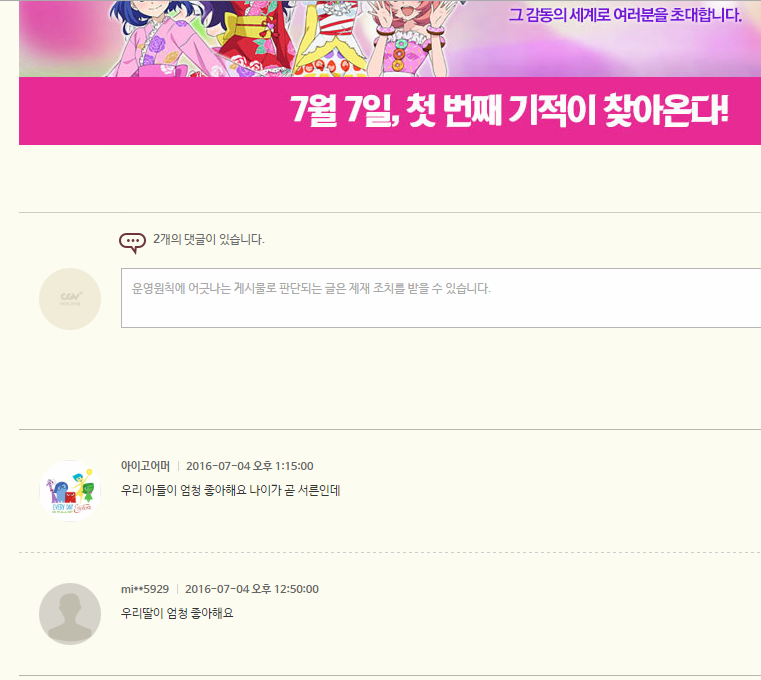Focus the comment text input box
The width and height of the screenshot is (761, 680).
click(441, 298)
